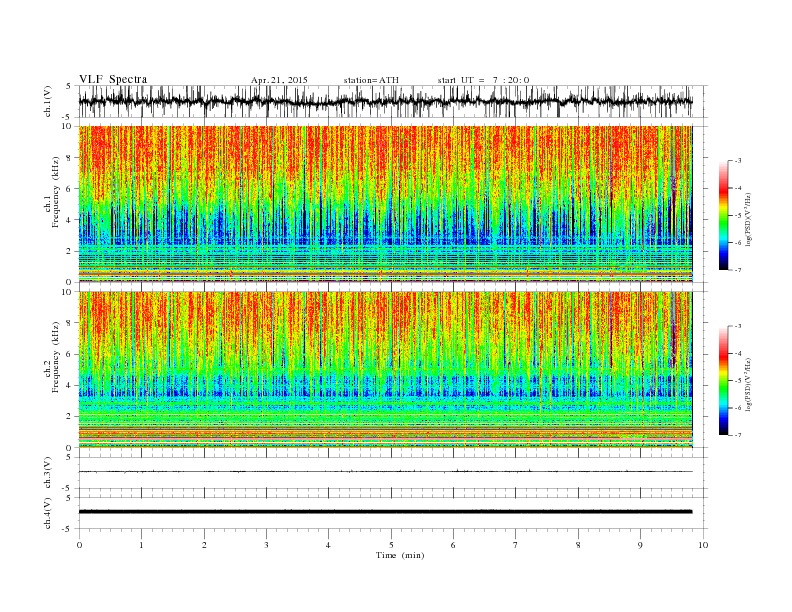Click the ch.1 colorbar 'log(PSD)(V²/Hz)' label
Viewport: 792px width, 612px height.
click(750, 219)
